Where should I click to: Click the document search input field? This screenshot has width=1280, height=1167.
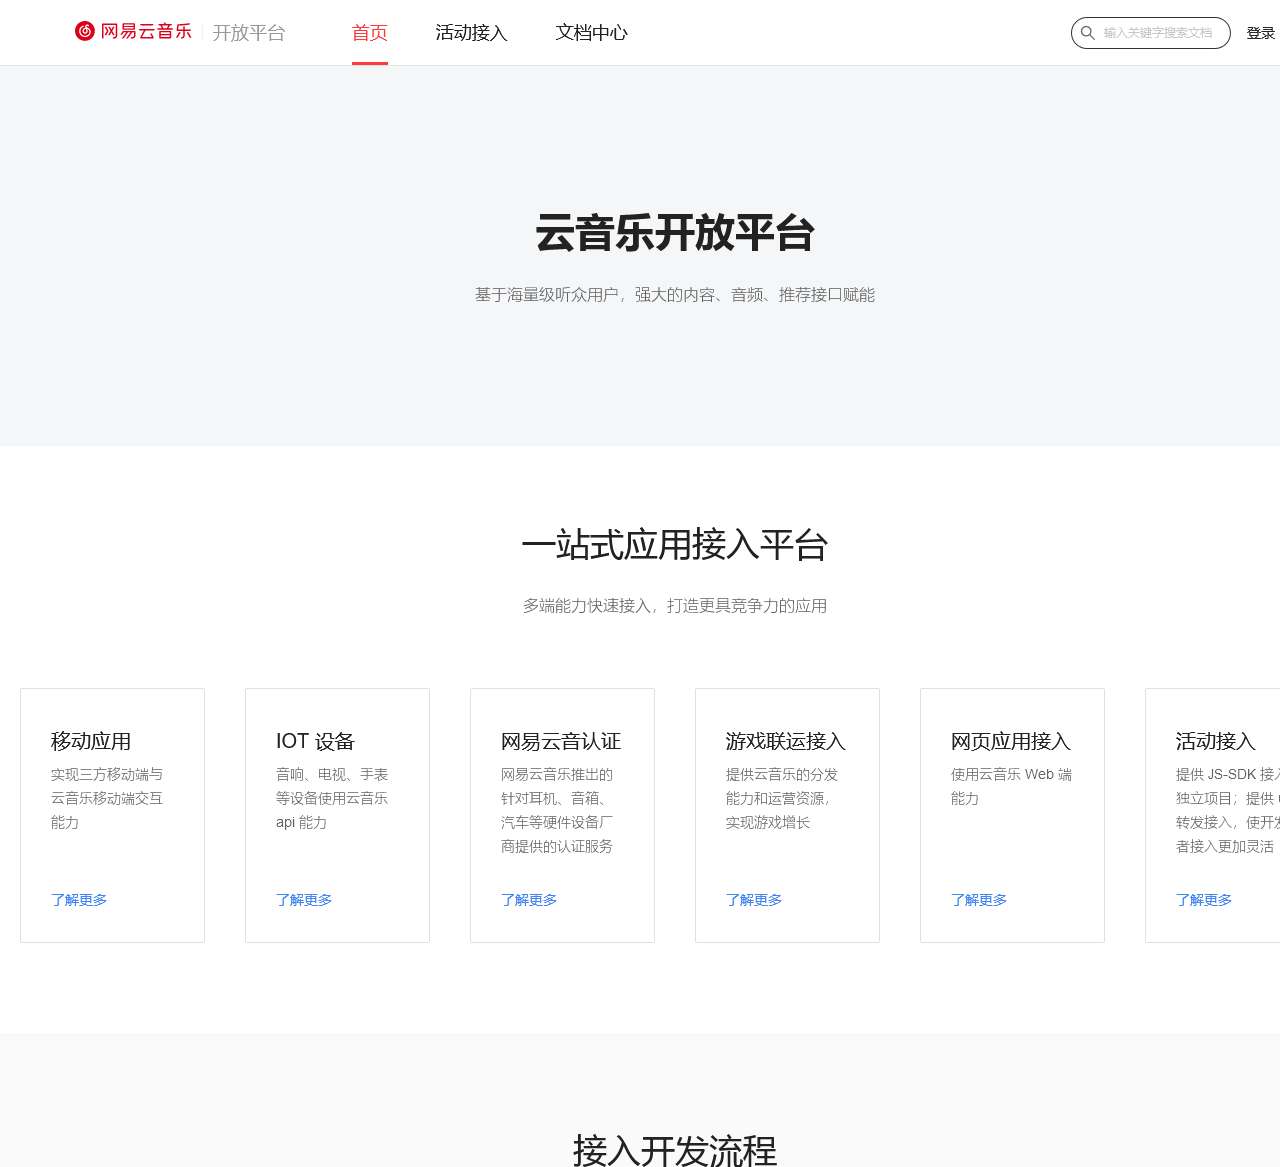[x=1158, y=33]
